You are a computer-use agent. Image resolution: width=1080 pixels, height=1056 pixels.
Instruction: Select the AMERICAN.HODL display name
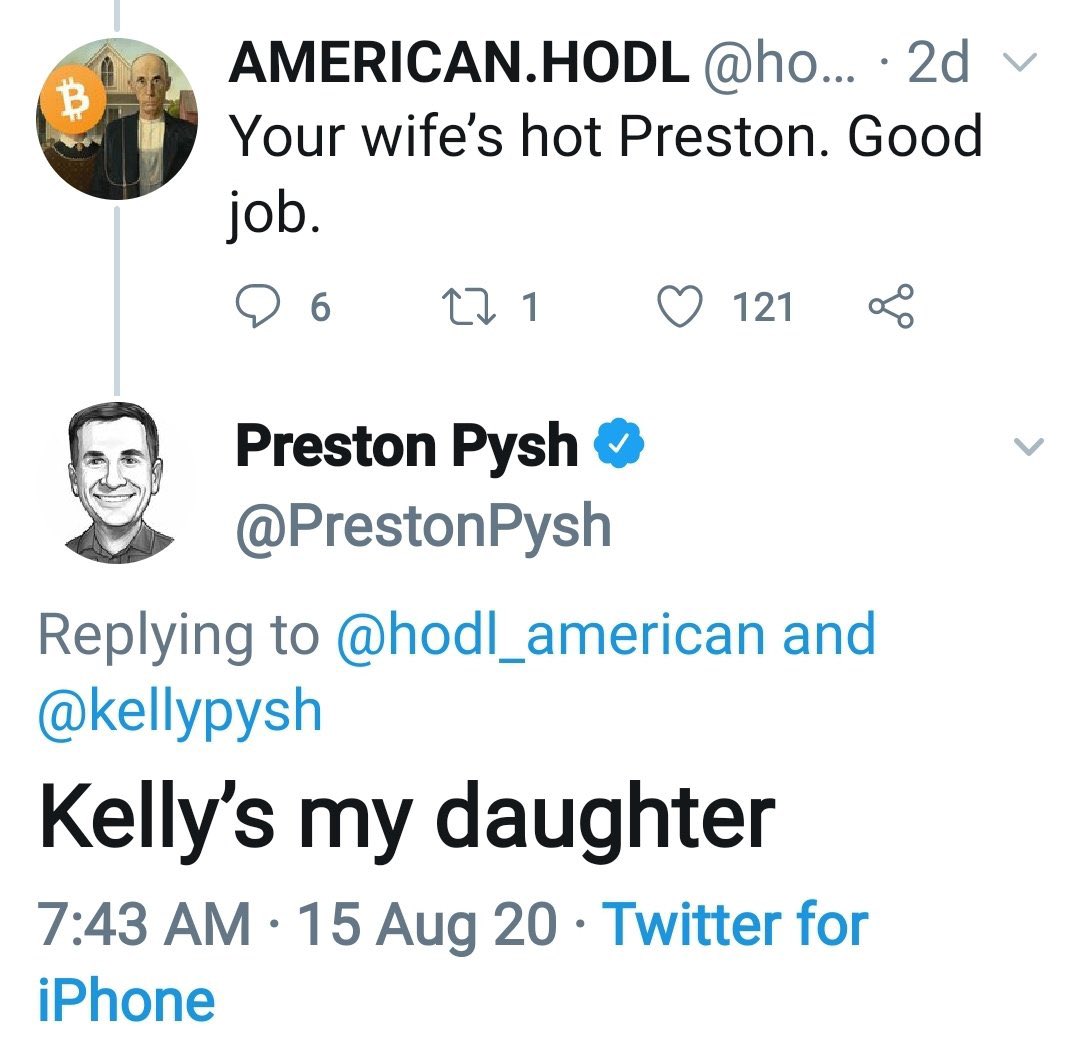pyautogui.click(x=458, y=64)
